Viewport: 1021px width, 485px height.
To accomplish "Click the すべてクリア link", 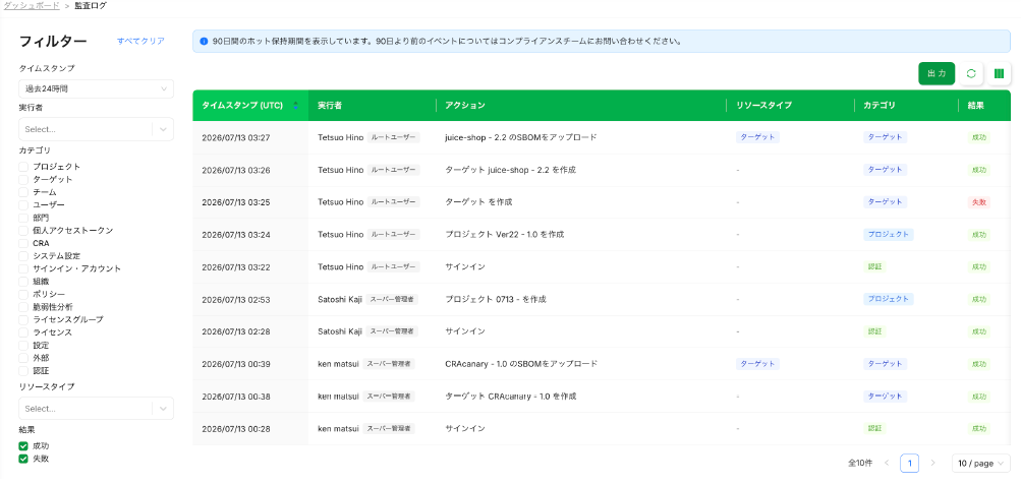I will (141, 41).
